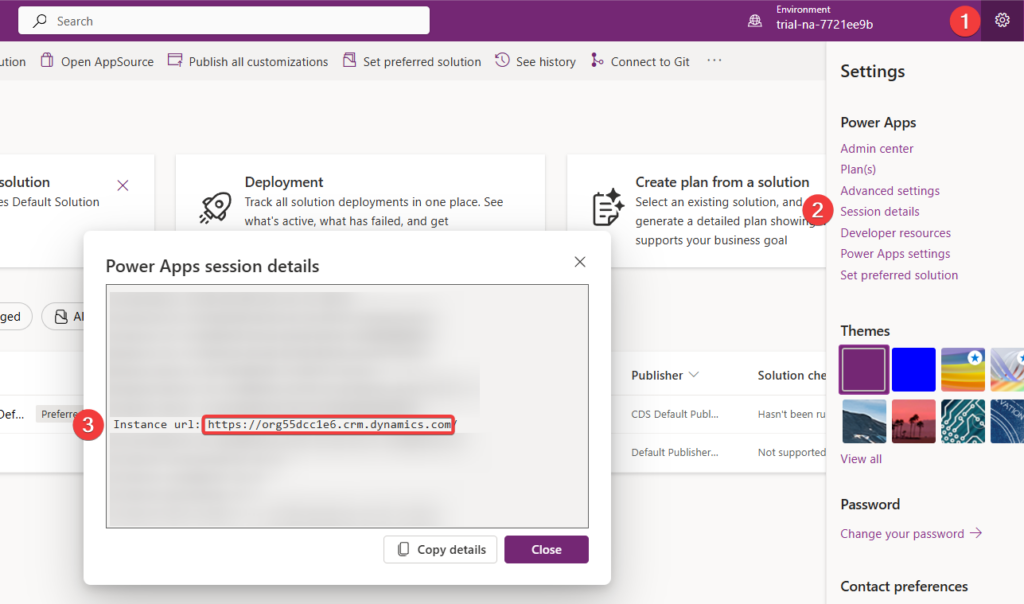Click the See history clock icon
Image resolution: width=1024 pixels, height=604 pixels.
[502, 61]
